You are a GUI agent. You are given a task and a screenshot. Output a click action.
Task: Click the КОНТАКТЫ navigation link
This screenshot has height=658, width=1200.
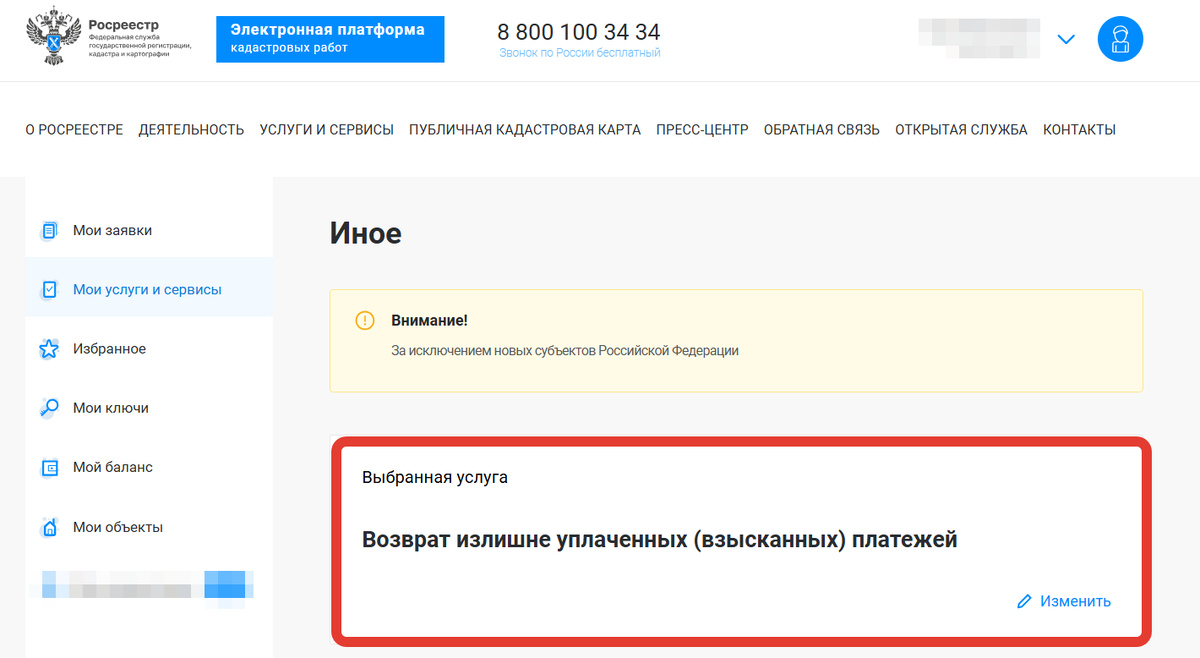click(1079, 129)
